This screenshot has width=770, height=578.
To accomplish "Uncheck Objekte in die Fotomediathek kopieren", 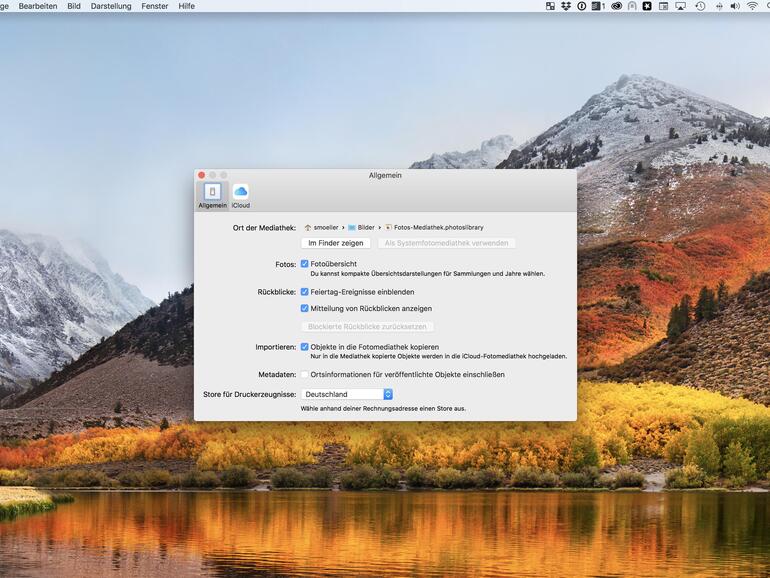I will [x=304, y=347].
